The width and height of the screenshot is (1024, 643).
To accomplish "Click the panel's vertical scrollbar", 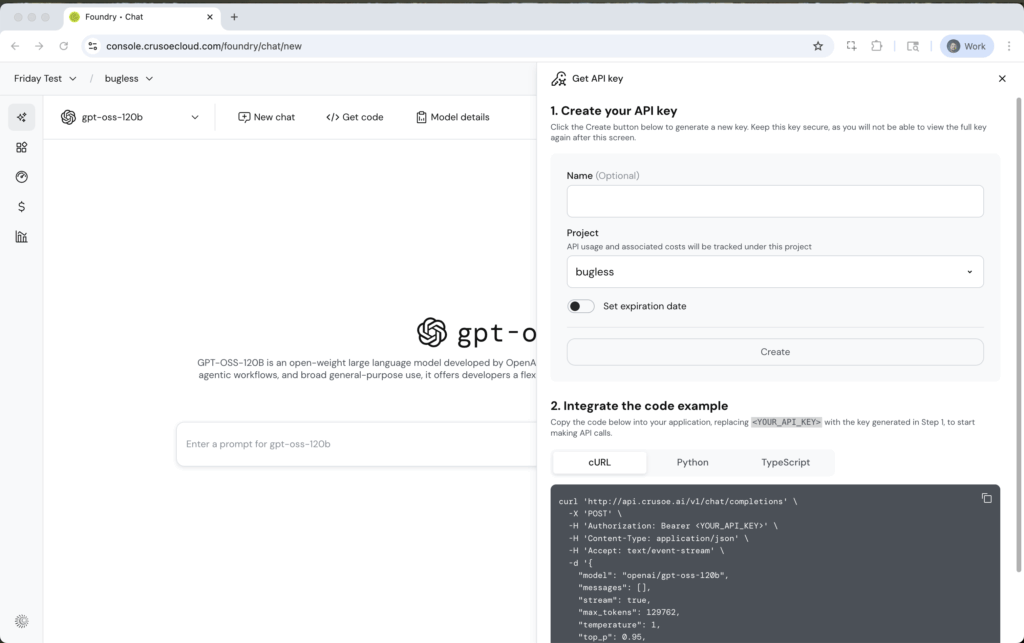I will tap(1018, 333).
